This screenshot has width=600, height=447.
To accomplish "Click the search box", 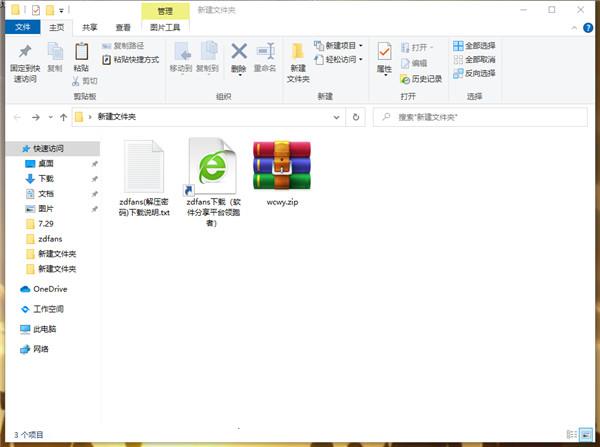I will (x=480, y=117).
